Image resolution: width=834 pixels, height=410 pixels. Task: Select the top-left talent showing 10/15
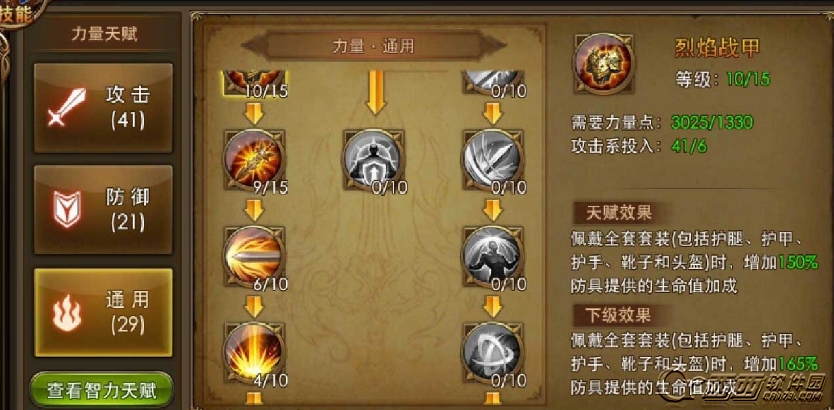[254, 82]
